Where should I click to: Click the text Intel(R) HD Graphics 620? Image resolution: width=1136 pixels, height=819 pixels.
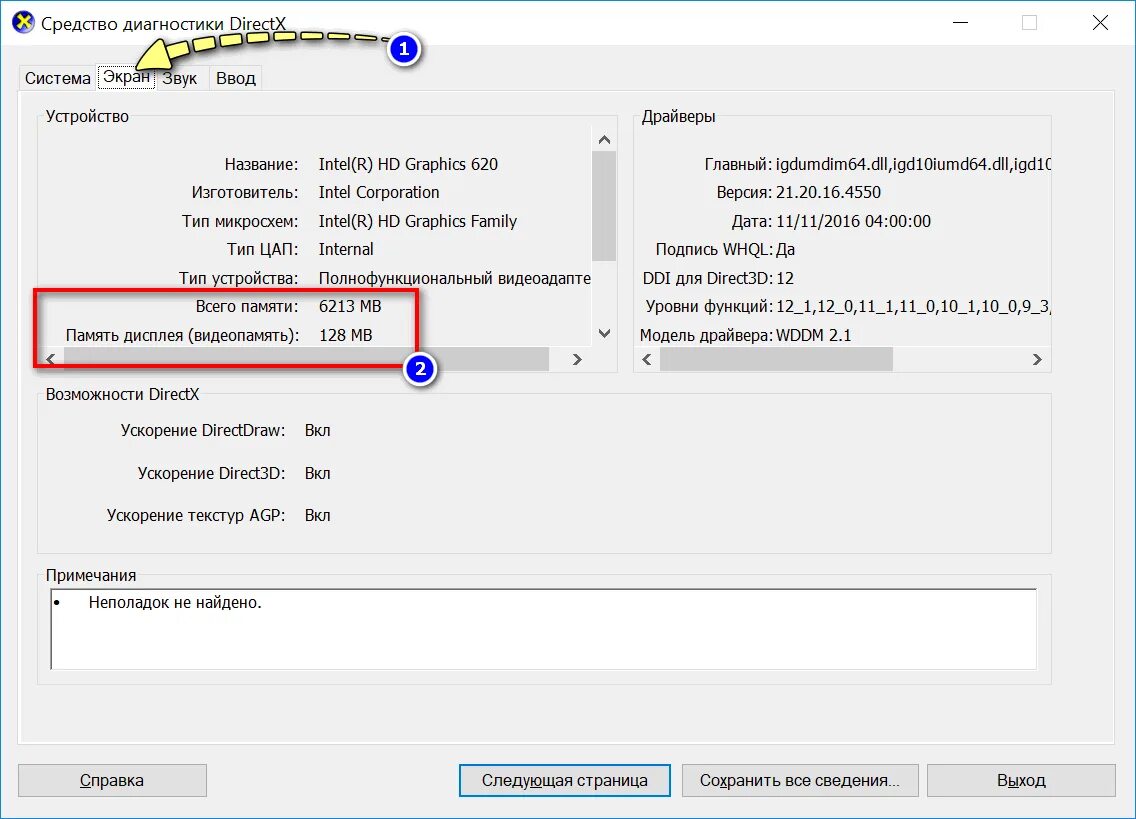(x=408, y=165)
